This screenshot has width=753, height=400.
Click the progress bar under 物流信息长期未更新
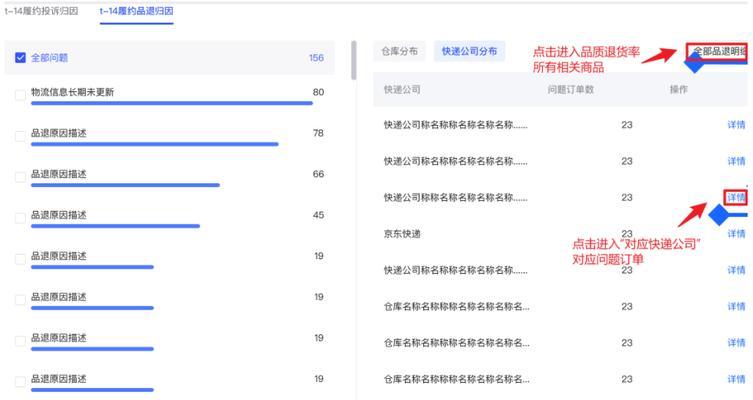tap(171, 103)
